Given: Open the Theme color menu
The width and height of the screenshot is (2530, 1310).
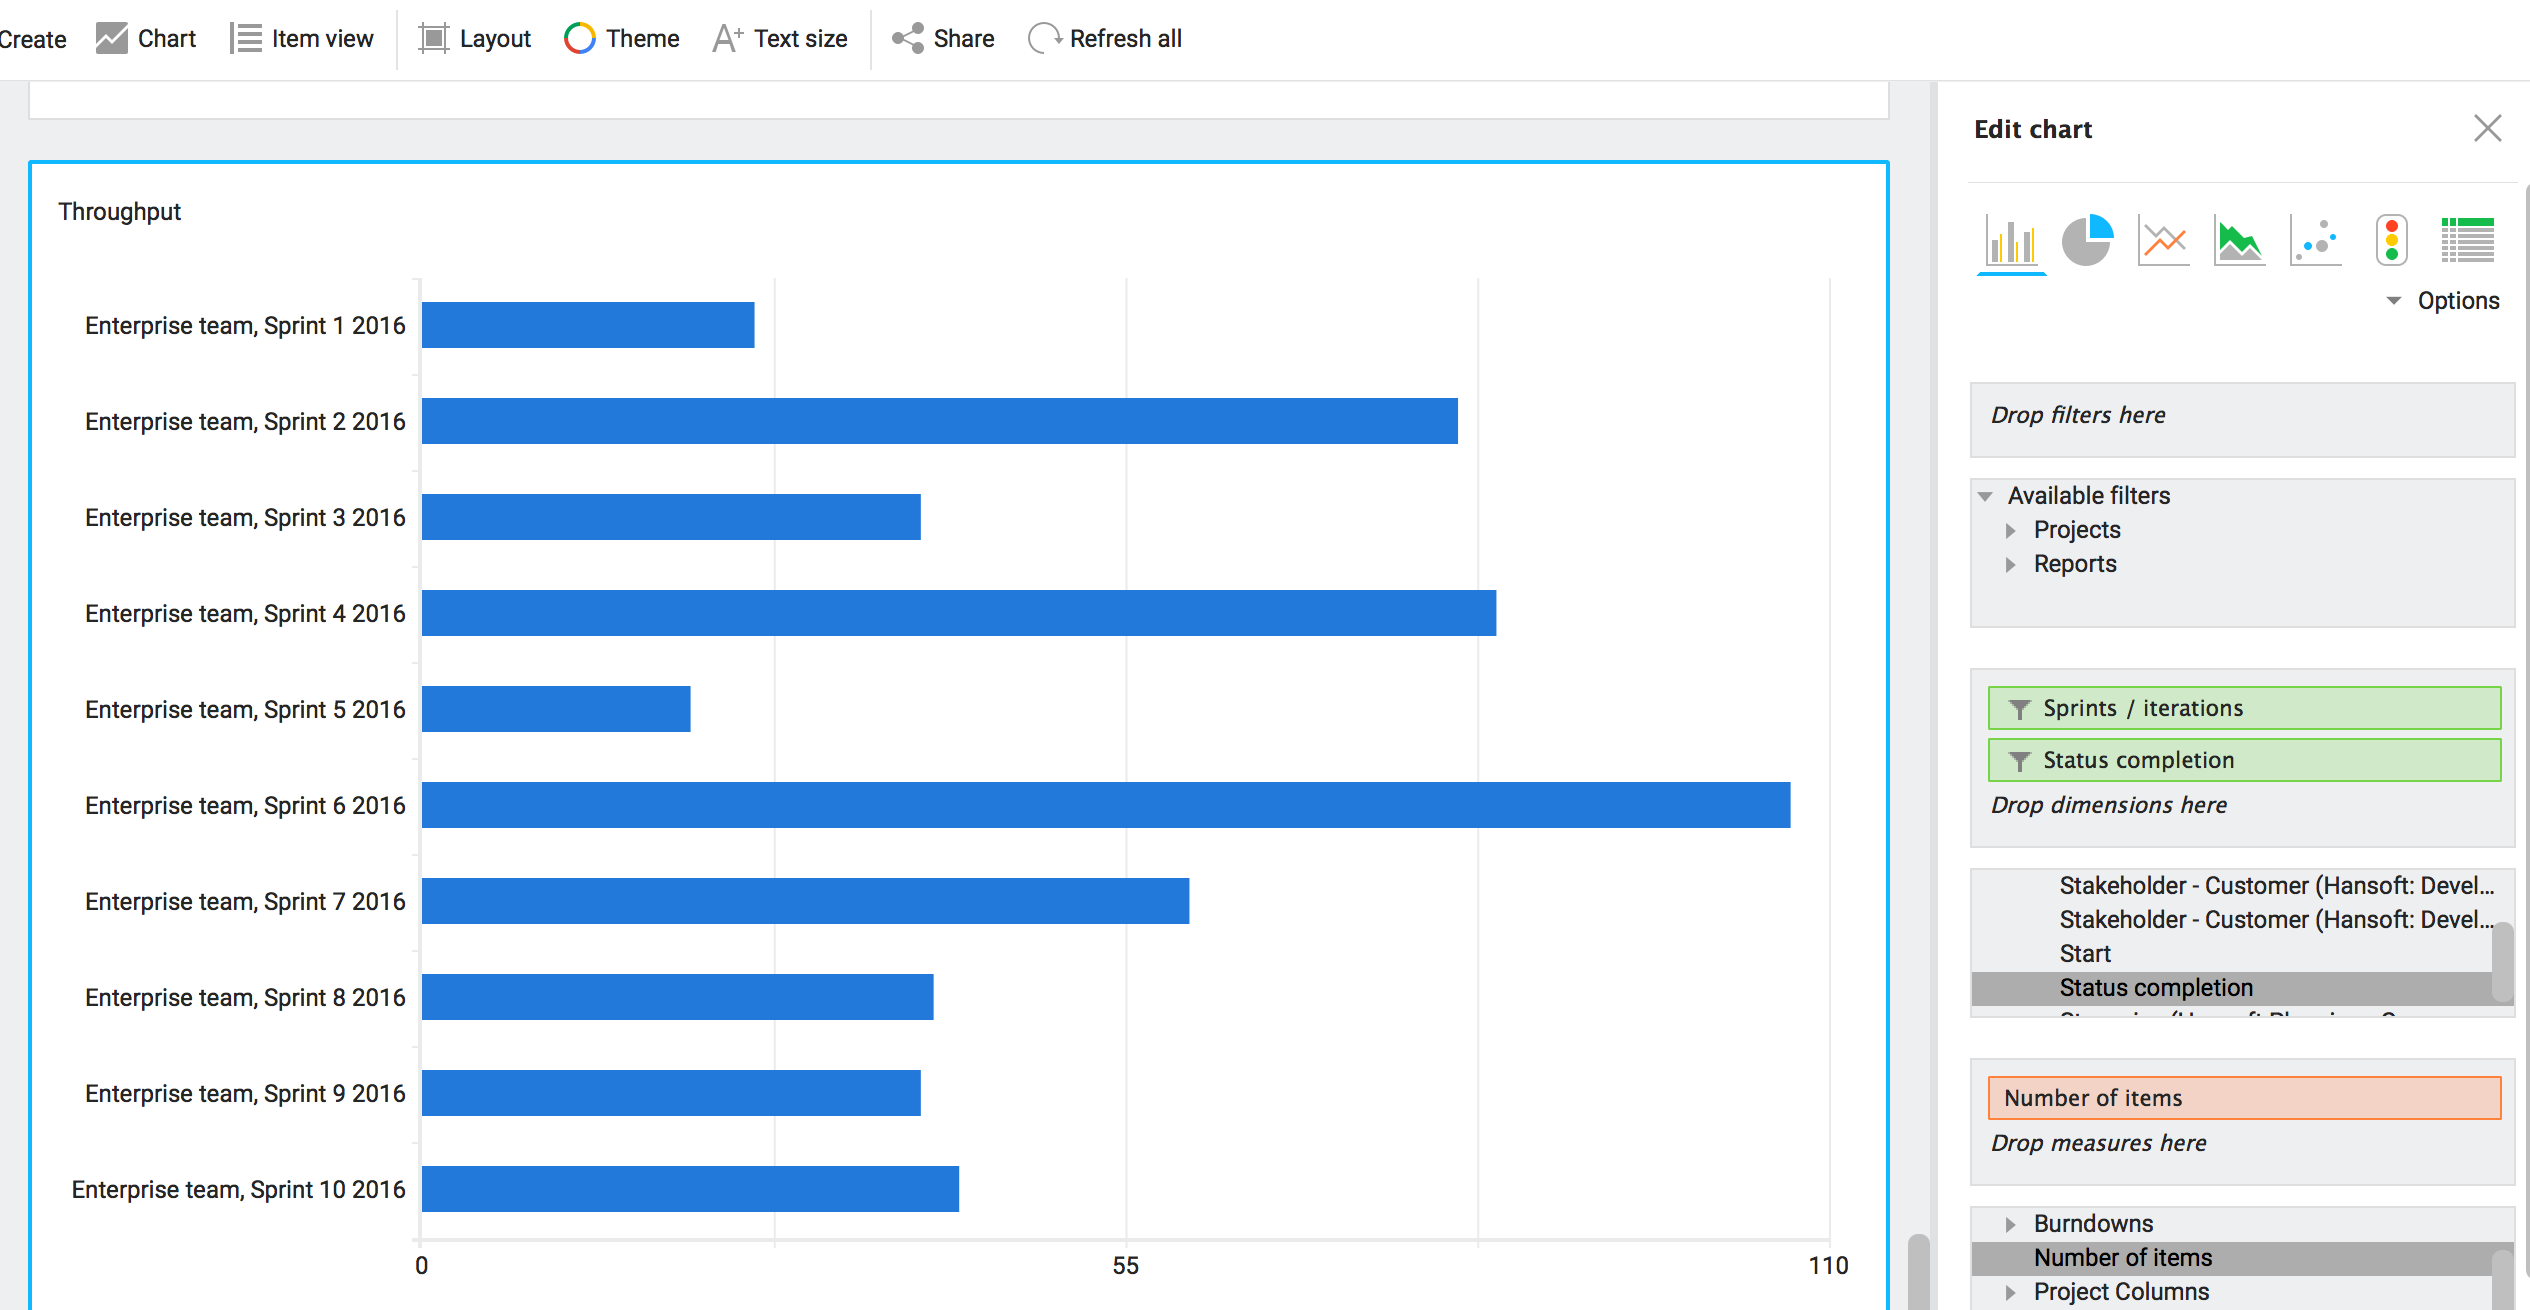Looking at the screenshot, I should (622, 39).
